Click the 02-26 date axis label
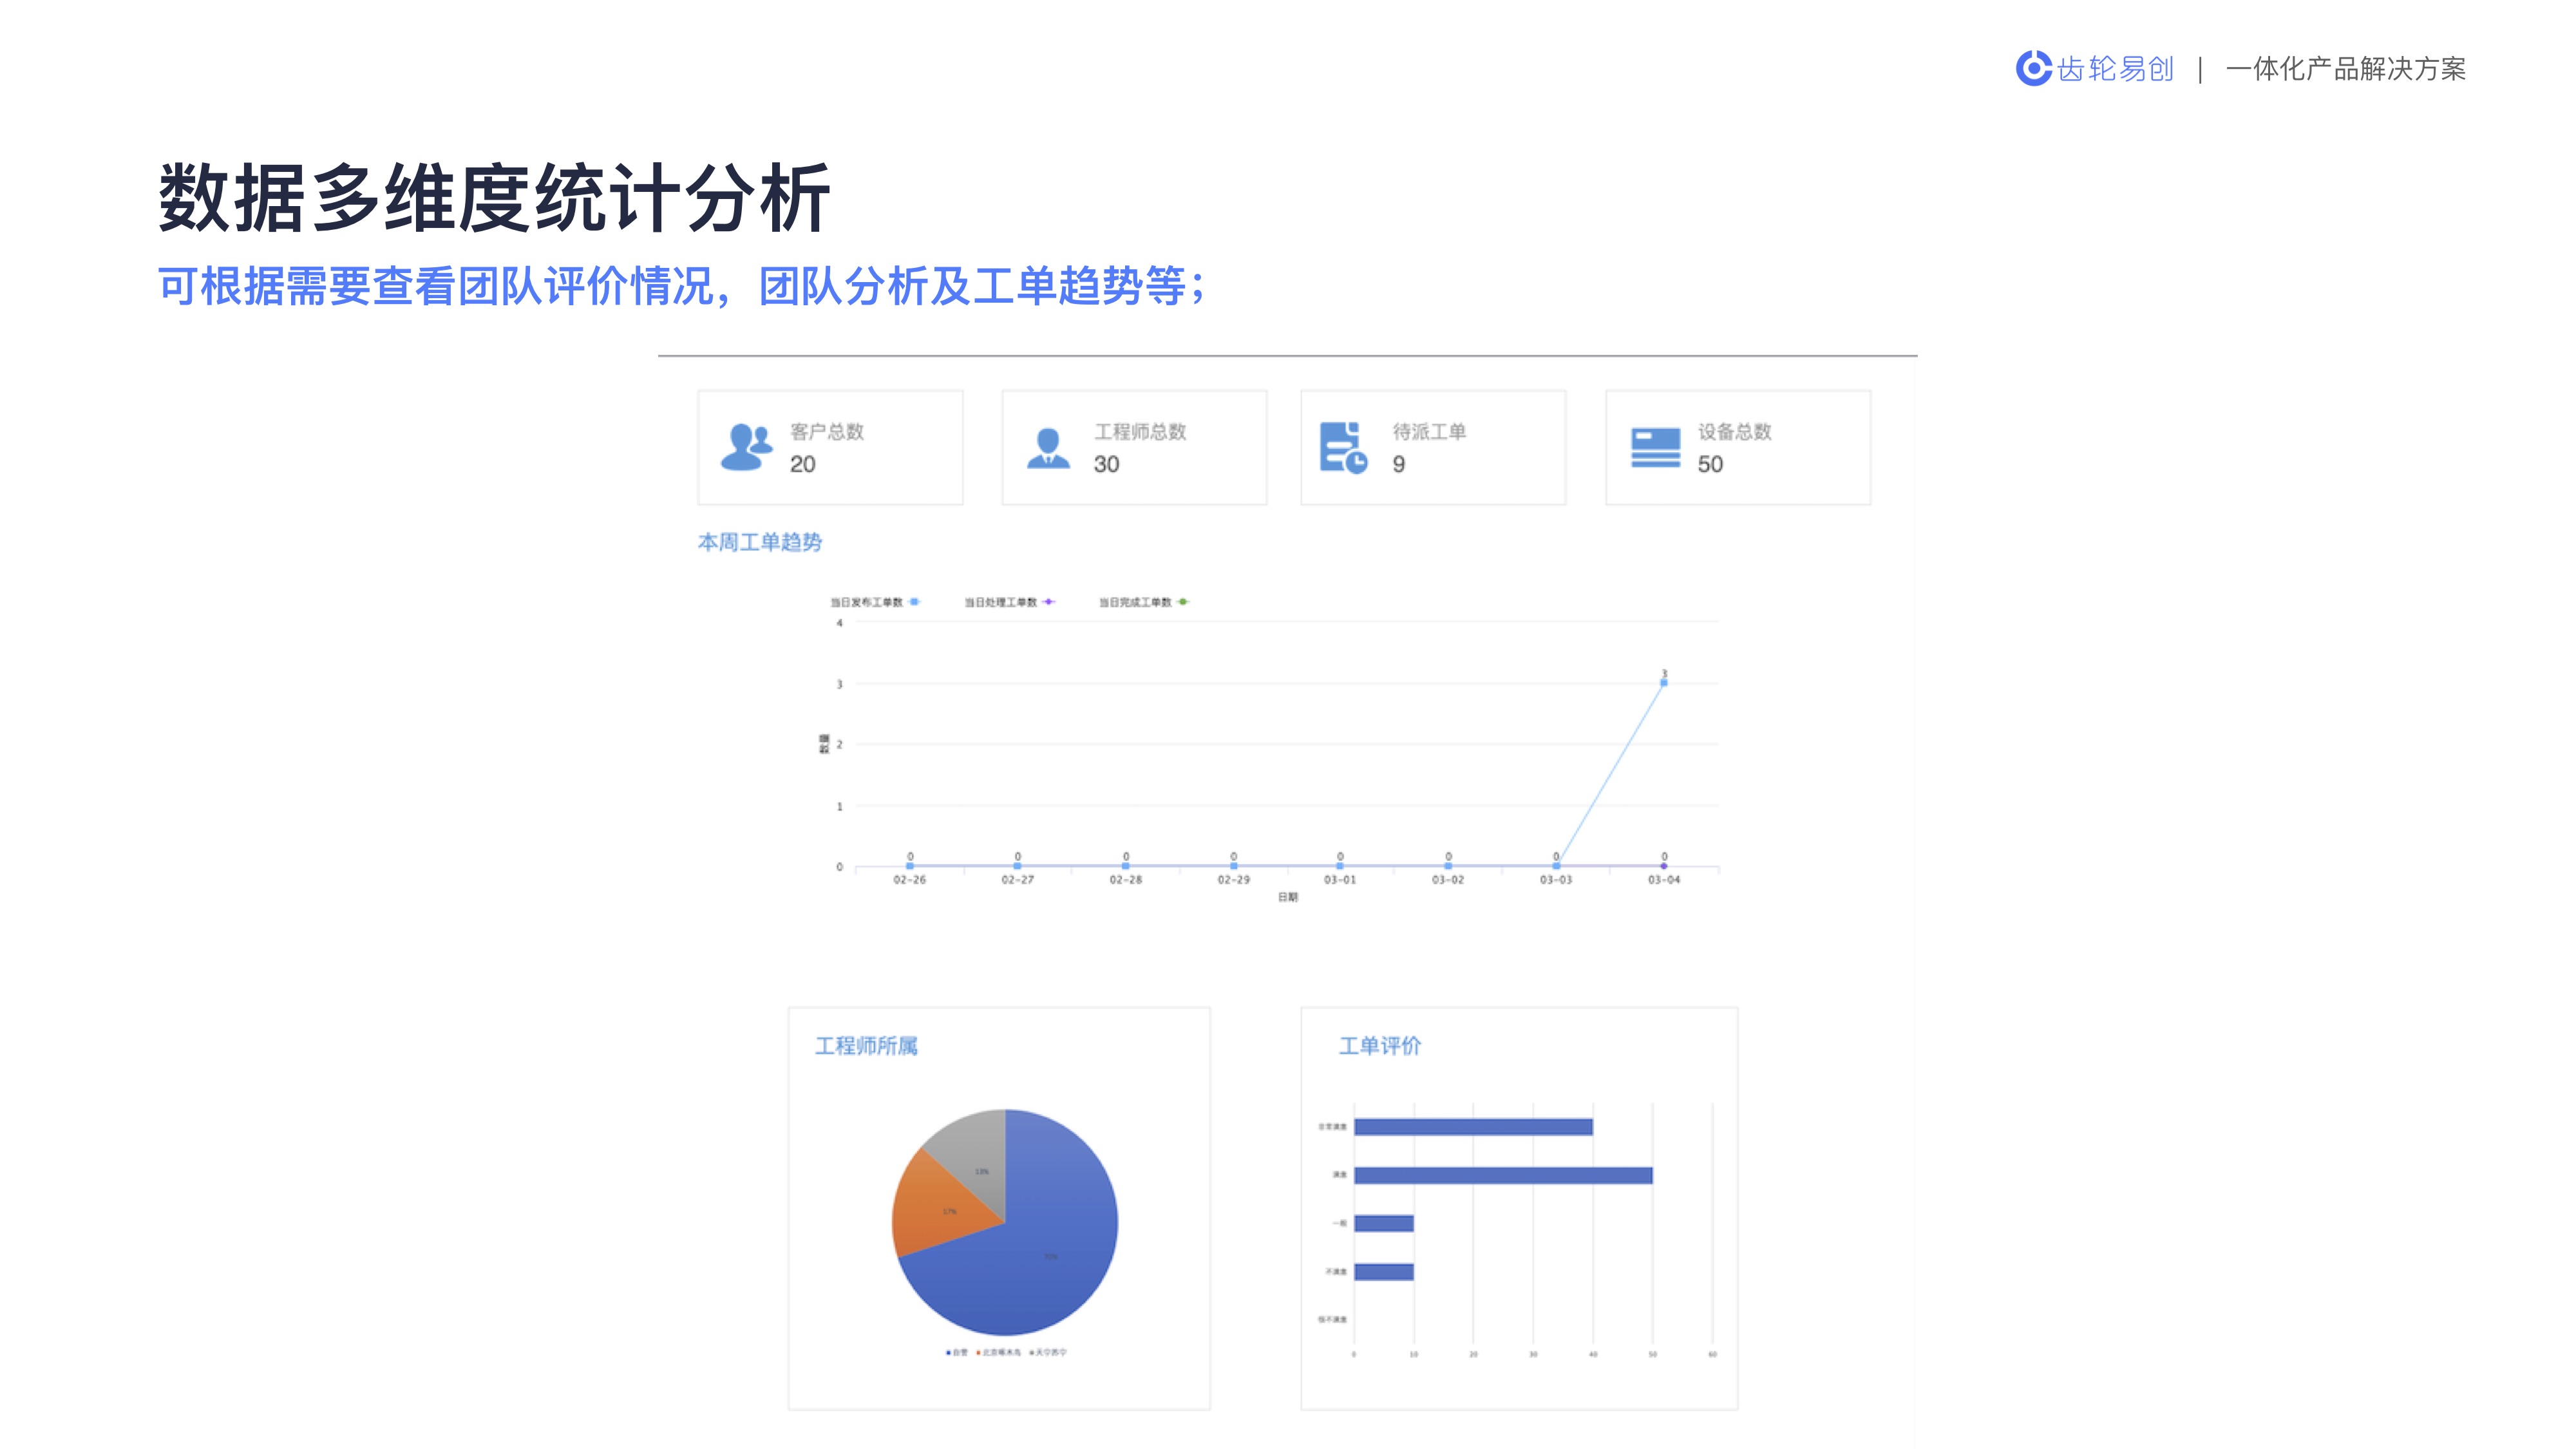 910,880
